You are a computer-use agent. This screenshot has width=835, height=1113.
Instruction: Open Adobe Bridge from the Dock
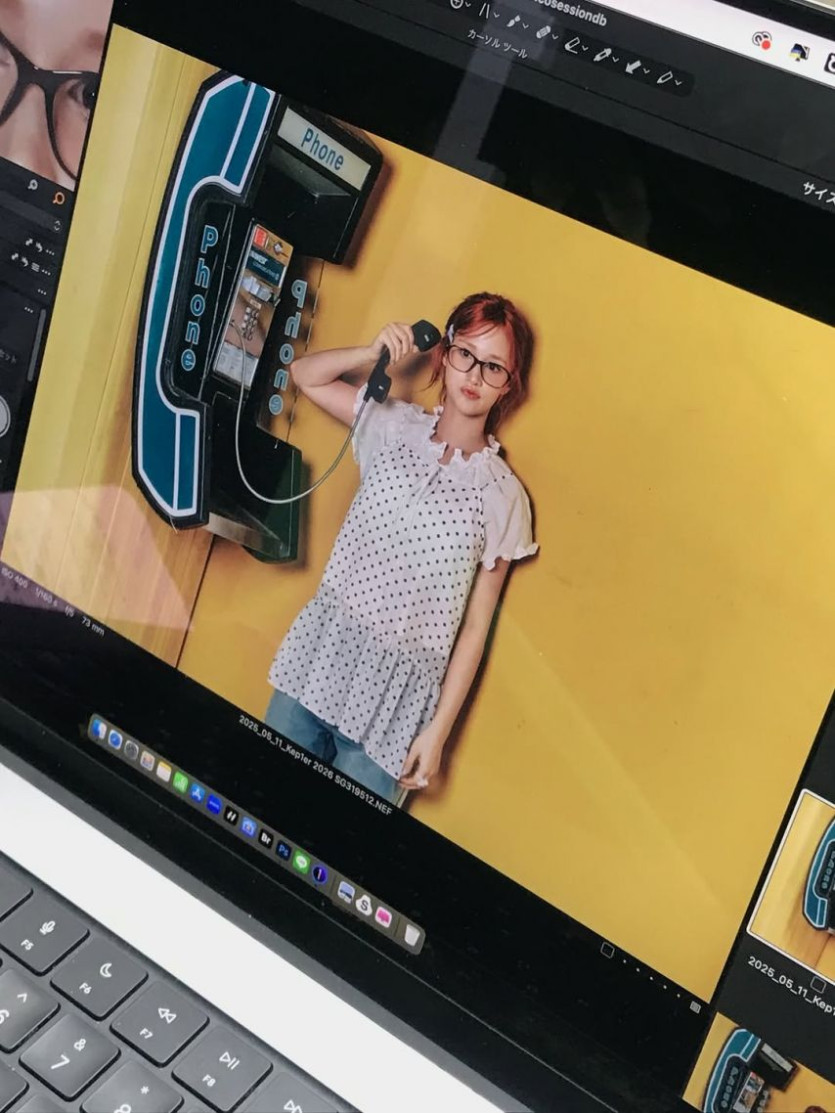click(266, 838)
